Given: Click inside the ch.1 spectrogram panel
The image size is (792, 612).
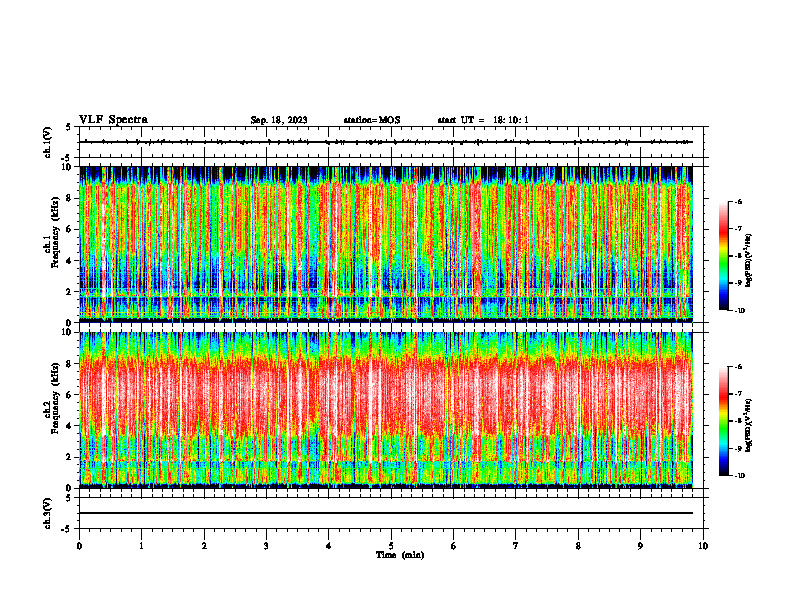Looking at the screenshot, I should (386, 244).
